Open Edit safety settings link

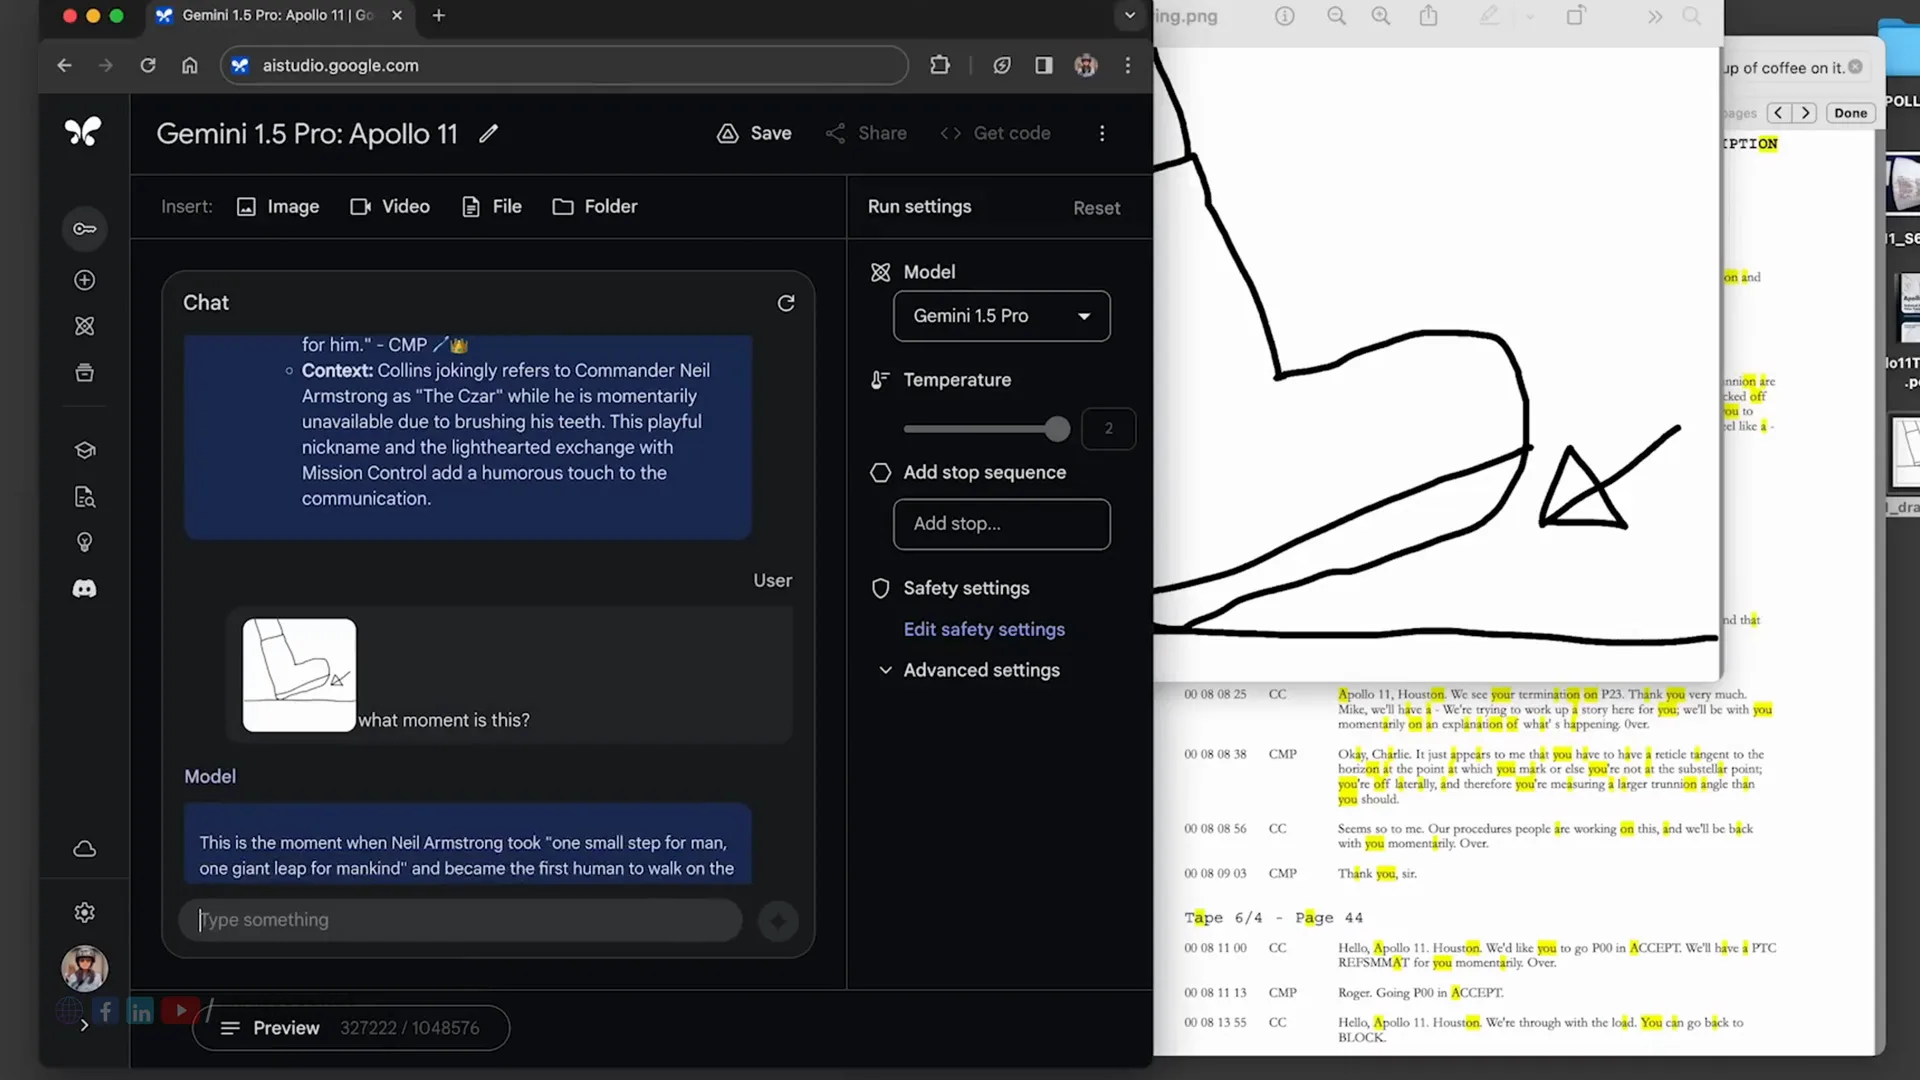point(984,629)
